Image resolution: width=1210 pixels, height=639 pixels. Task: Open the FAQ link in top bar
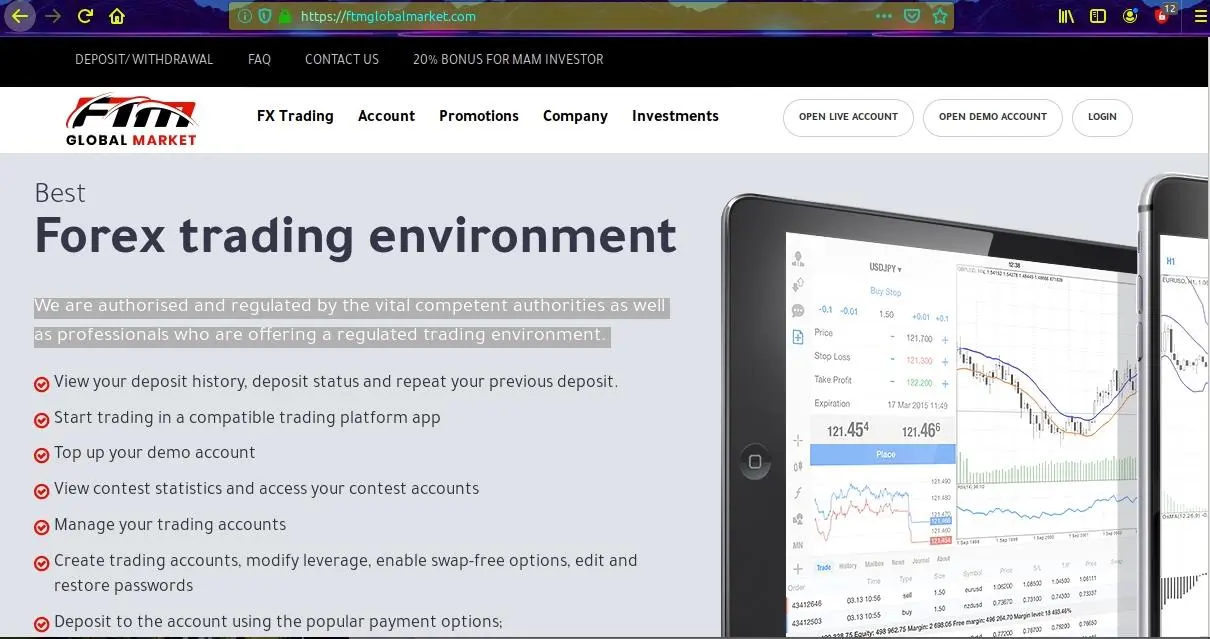coord(259,59)
